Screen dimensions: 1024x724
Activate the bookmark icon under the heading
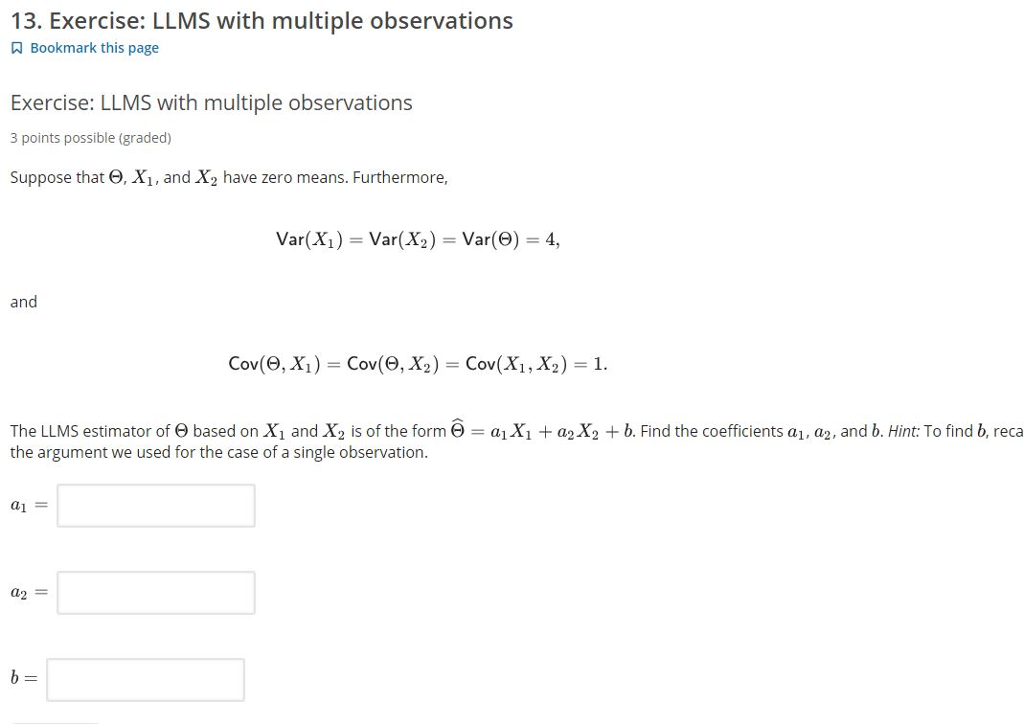pos(15,47)
